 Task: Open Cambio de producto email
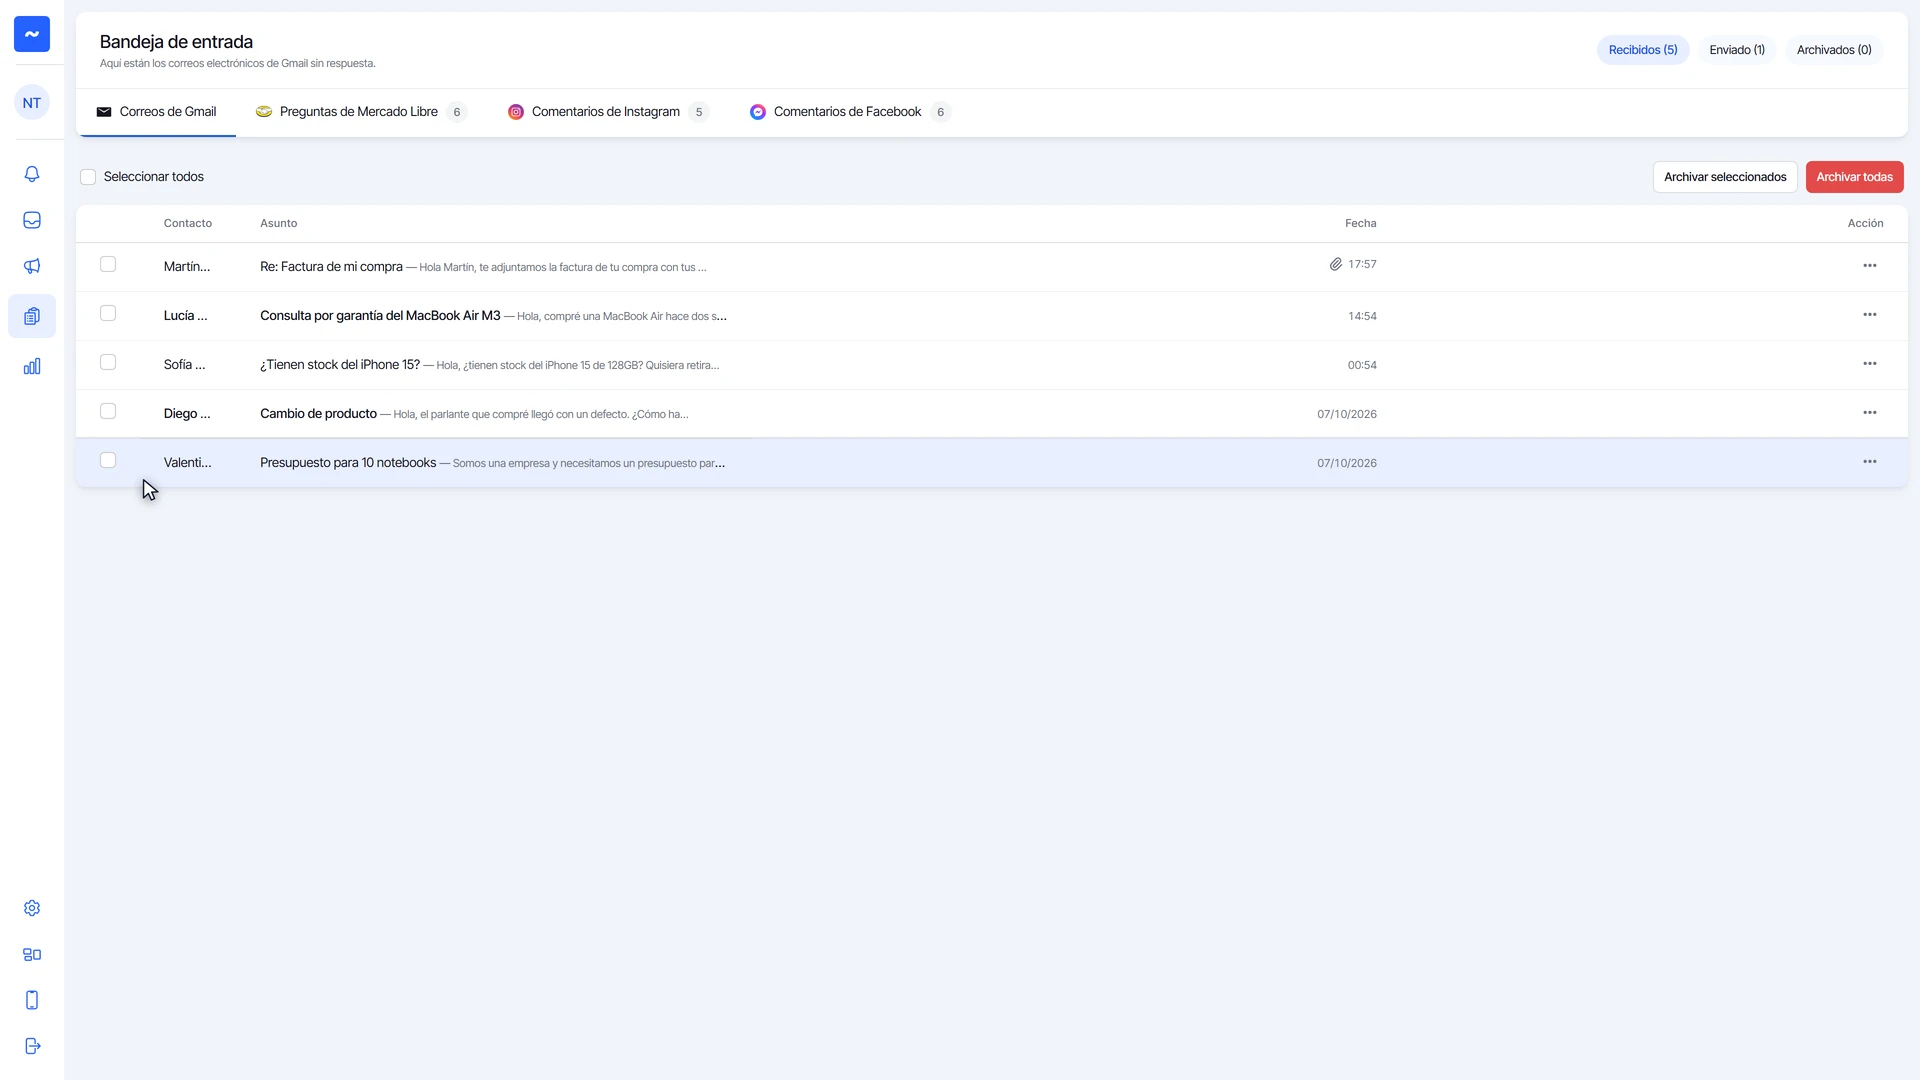point(991,414)
